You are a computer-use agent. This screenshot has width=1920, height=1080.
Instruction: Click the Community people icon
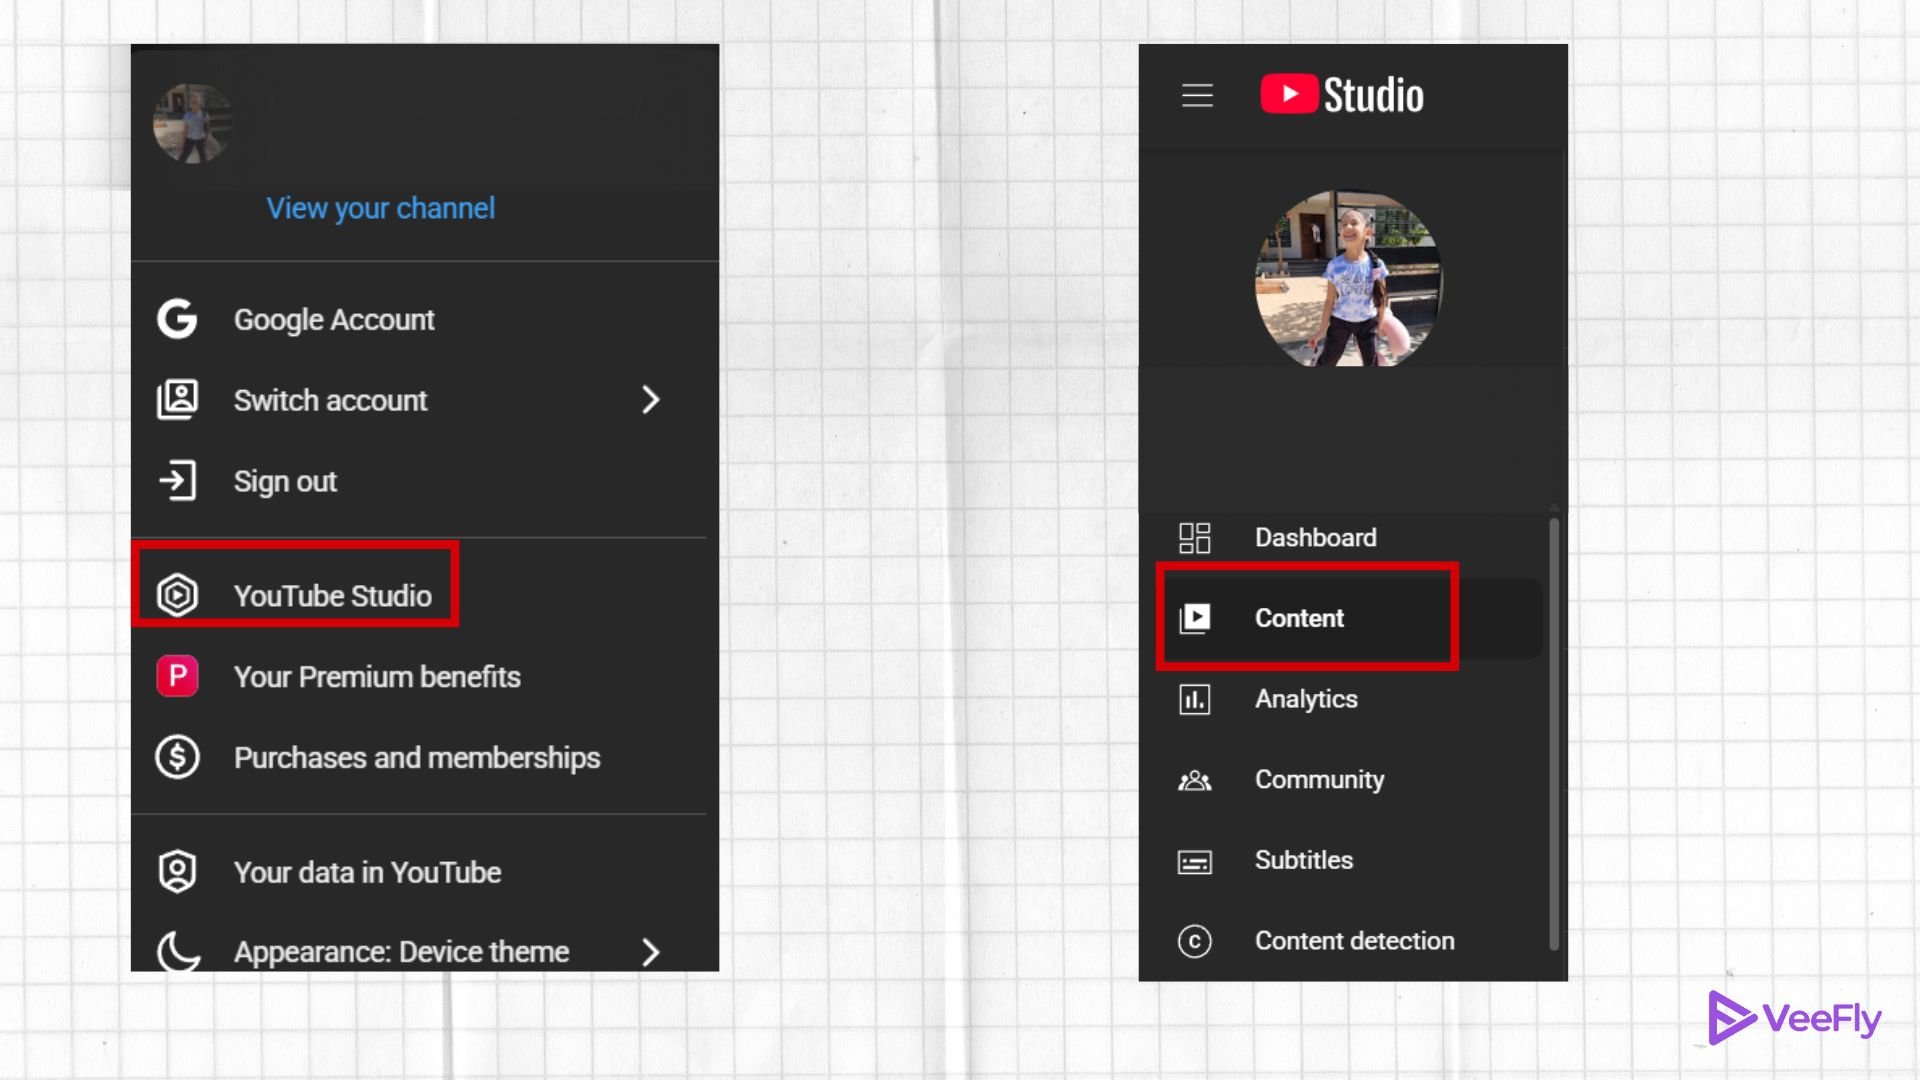click(1196, 780)
